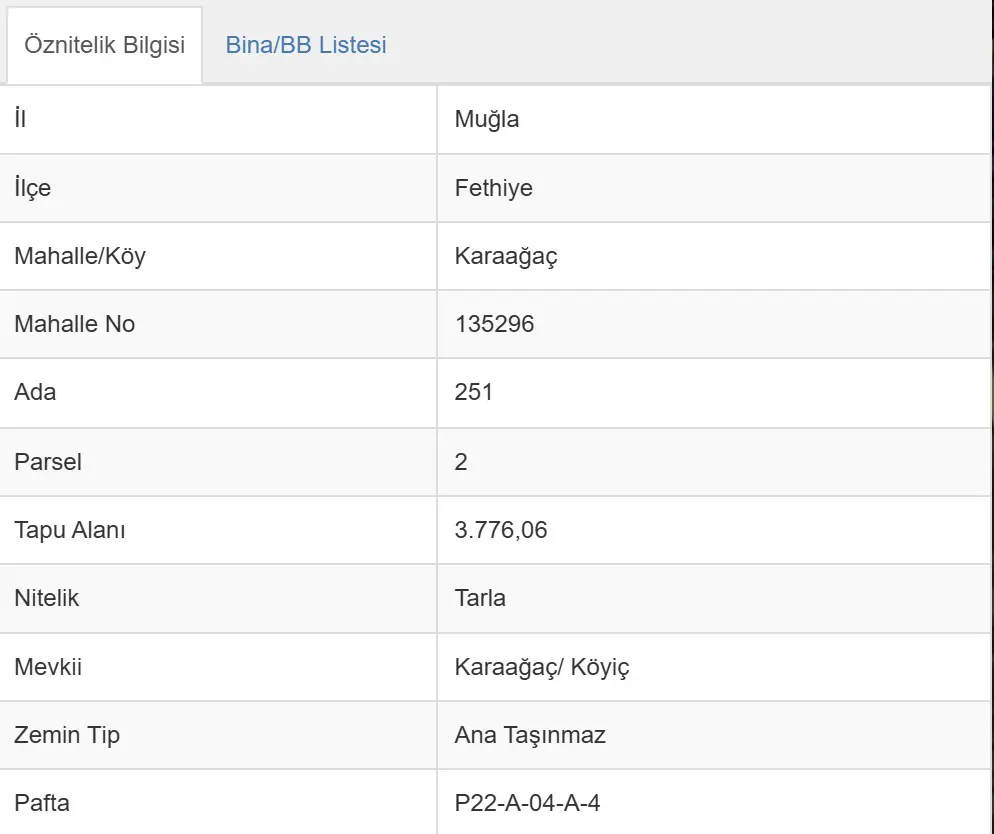Click the Zemin Tip row label
The height and width of the screenshot is (834, 994).
[x=67, y=735]
